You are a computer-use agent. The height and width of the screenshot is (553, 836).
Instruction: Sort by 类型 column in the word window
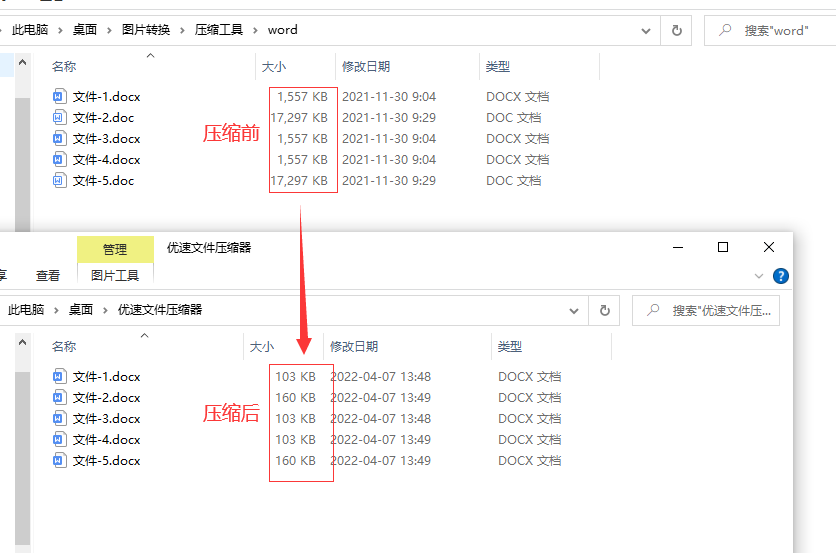click(x=498, y=67)
